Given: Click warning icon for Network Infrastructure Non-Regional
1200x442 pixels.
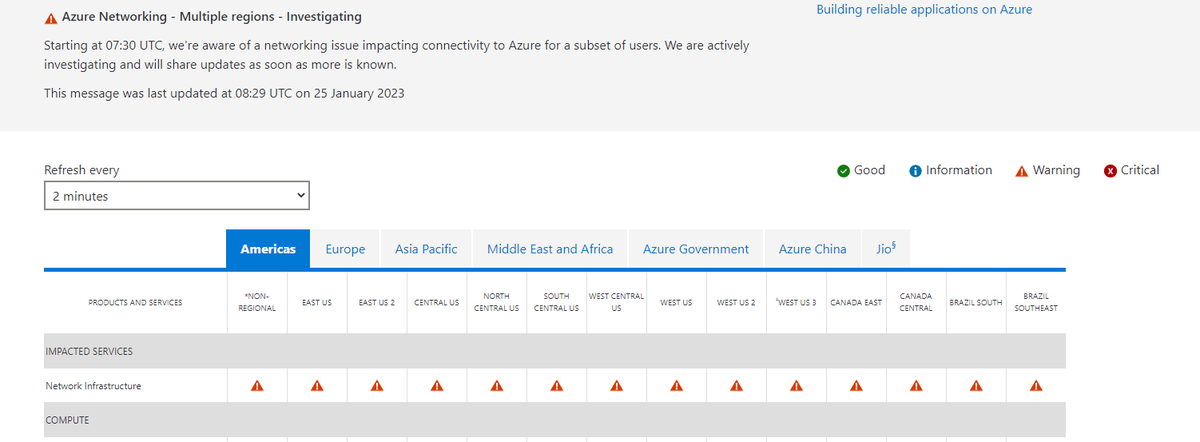Looking at the screenshot, I should tap(257, 386).
